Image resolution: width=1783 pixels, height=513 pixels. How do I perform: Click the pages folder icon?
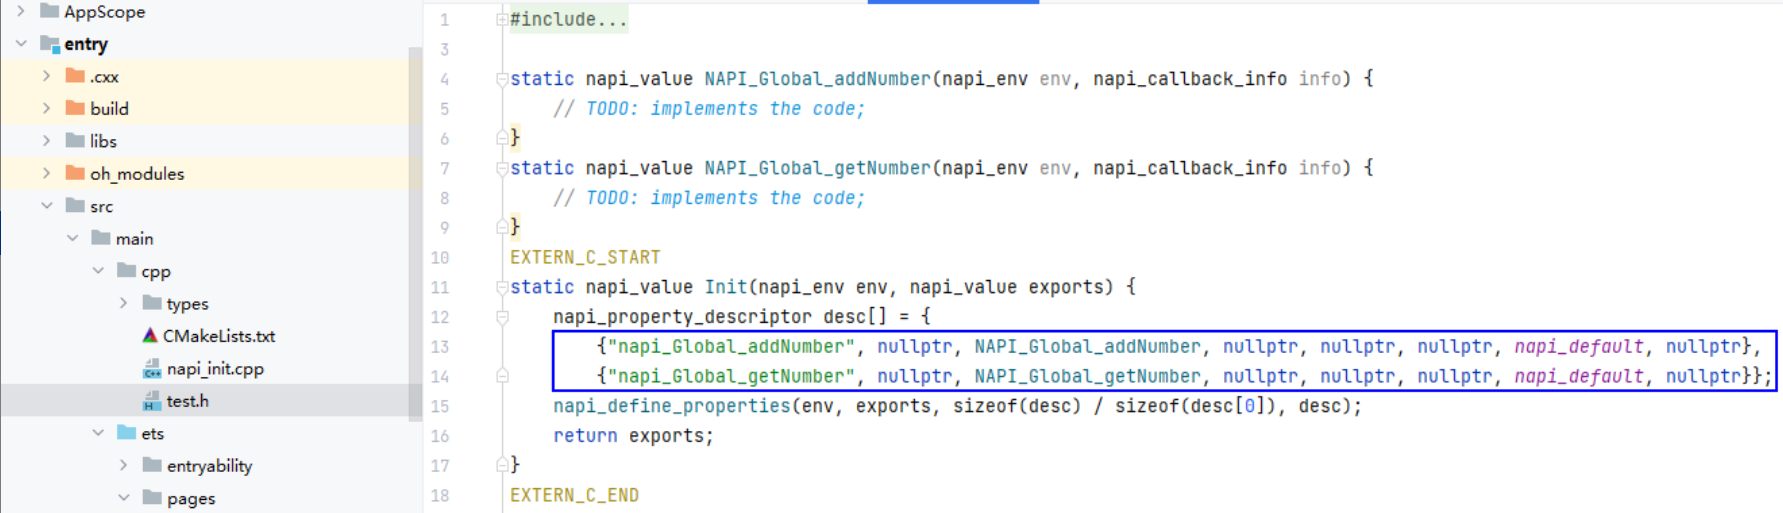pyautogui.click(x=152, y=498)
